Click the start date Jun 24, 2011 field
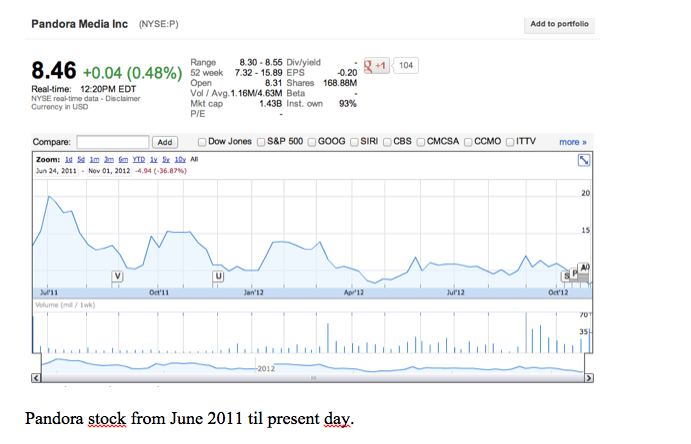691x444 pixels. (56, 170)
